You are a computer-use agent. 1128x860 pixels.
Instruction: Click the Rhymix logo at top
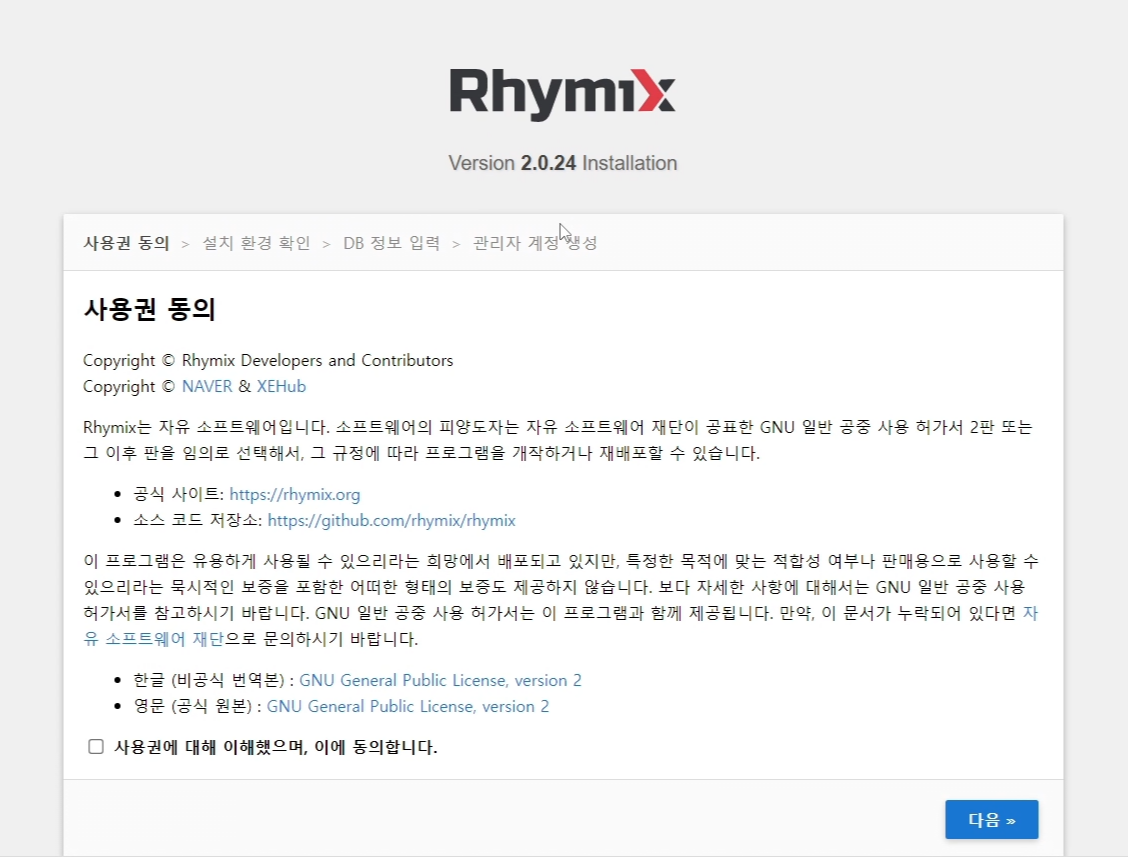[x=563, y=94]
